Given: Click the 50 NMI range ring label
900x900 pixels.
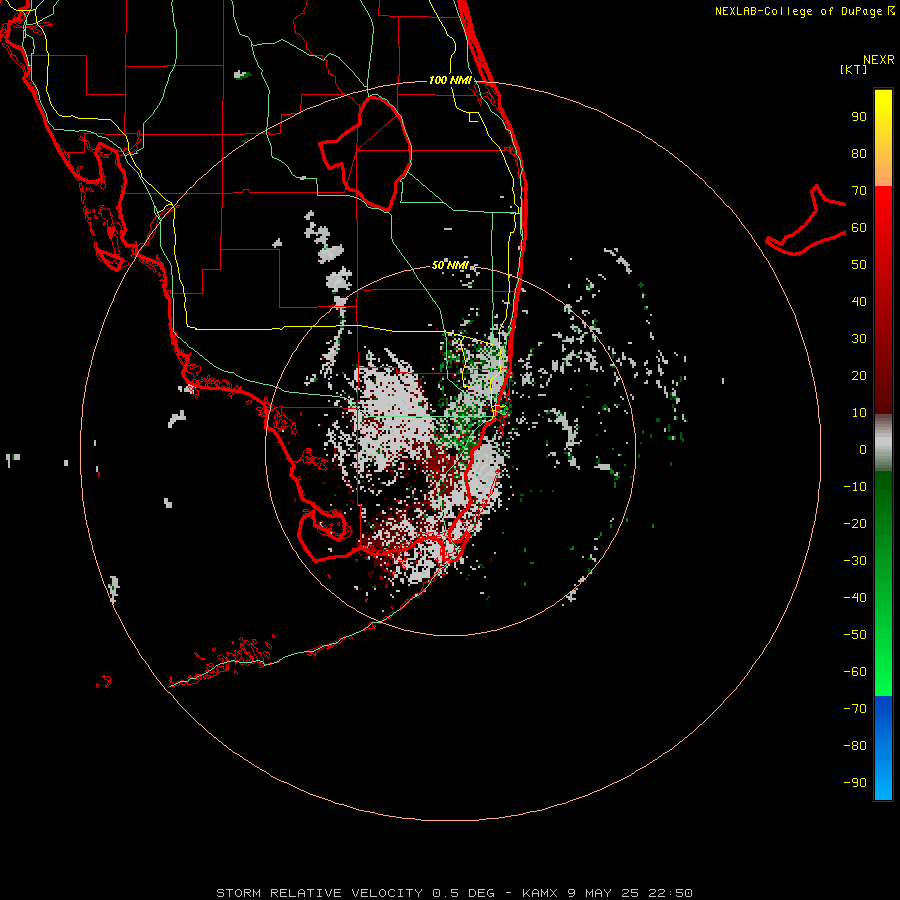Looking at the screenshot, I should pyautogui.click(x=450, y=265).
